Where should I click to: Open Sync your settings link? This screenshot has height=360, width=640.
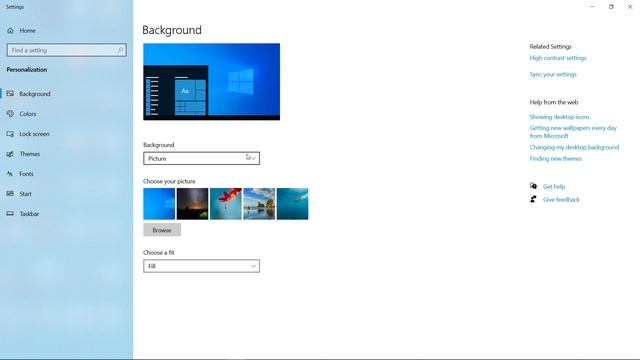click(553, 74)
